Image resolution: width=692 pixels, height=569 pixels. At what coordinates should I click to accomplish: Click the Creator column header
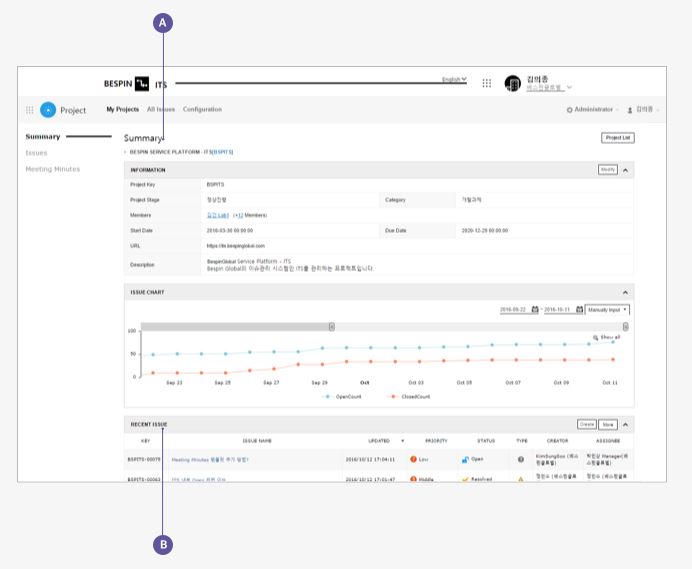point(557,441)
